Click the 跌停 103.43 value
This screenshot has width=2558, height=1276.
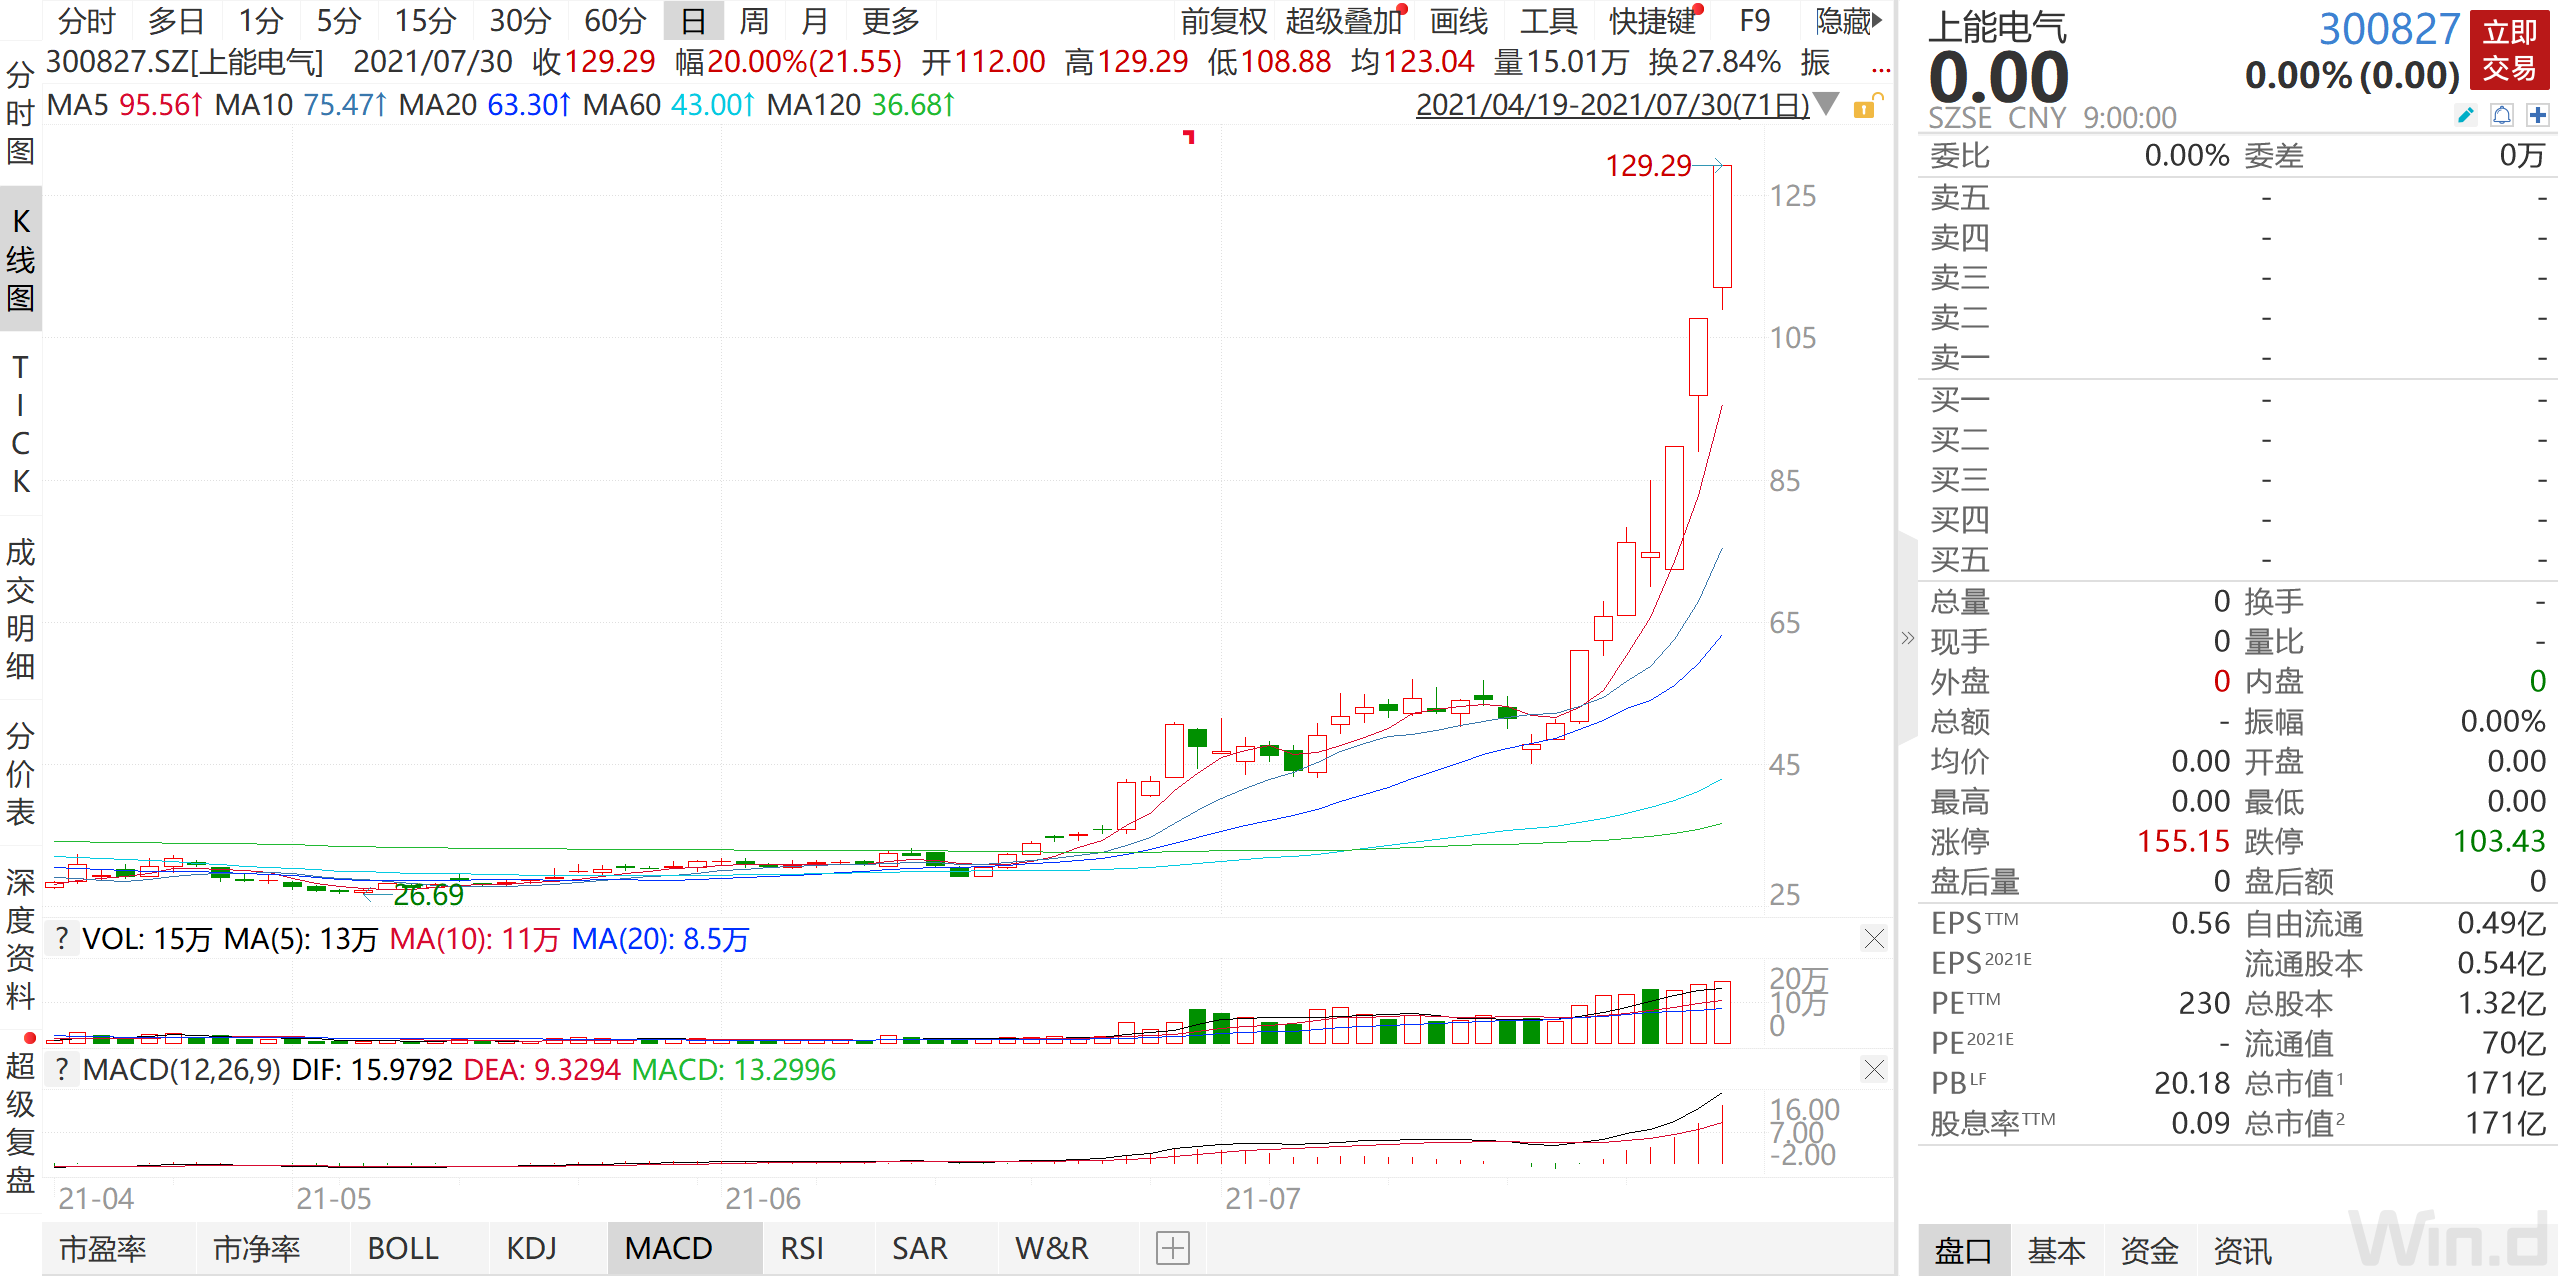[2498, 841]
